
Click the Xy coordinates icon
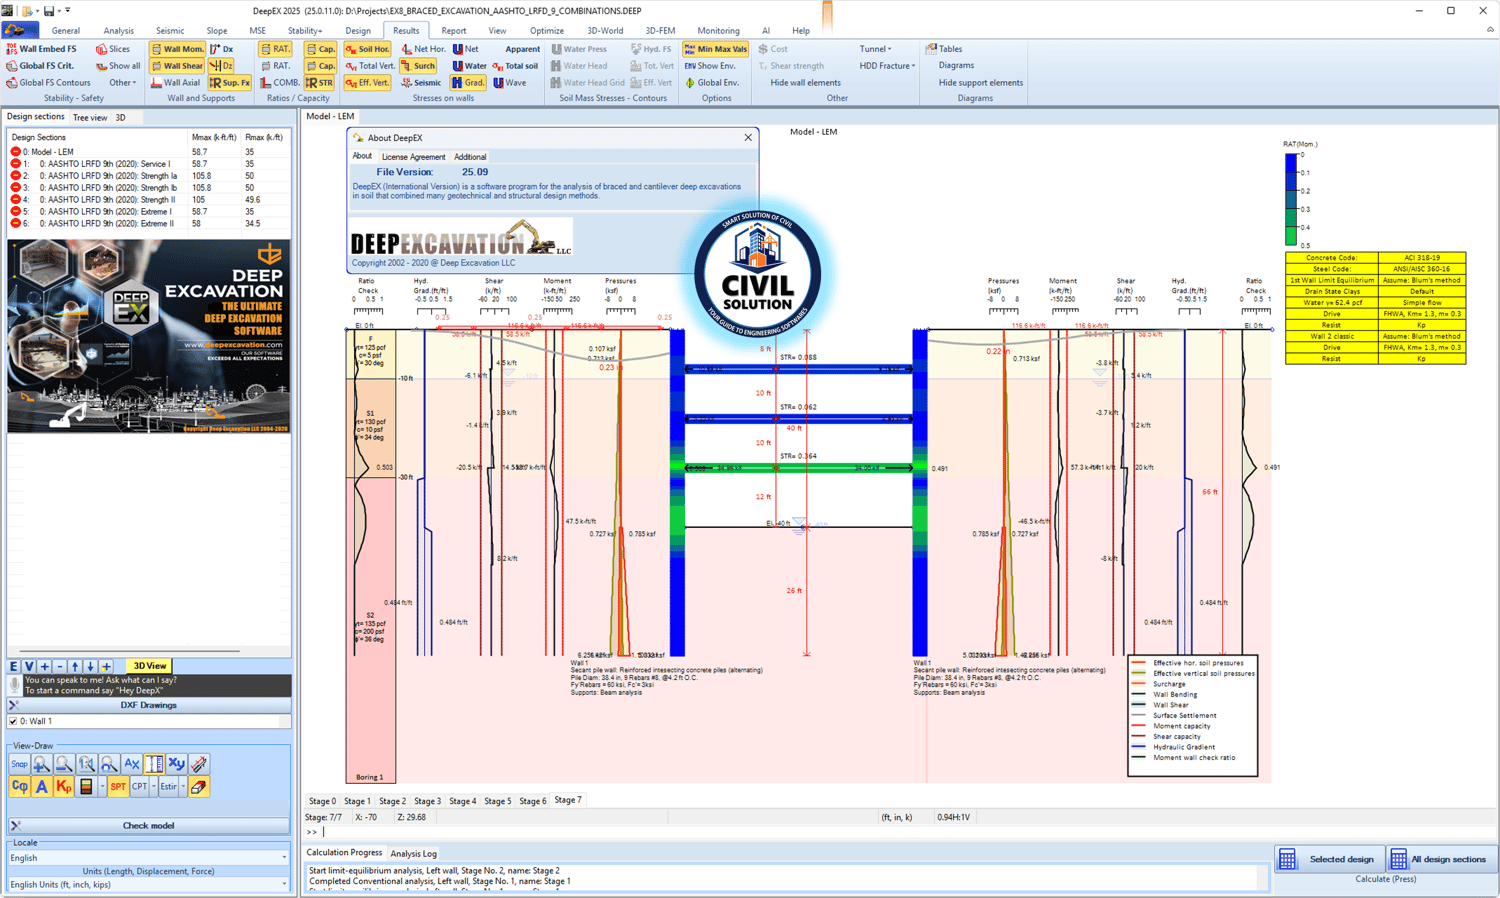tap(177, 765)
